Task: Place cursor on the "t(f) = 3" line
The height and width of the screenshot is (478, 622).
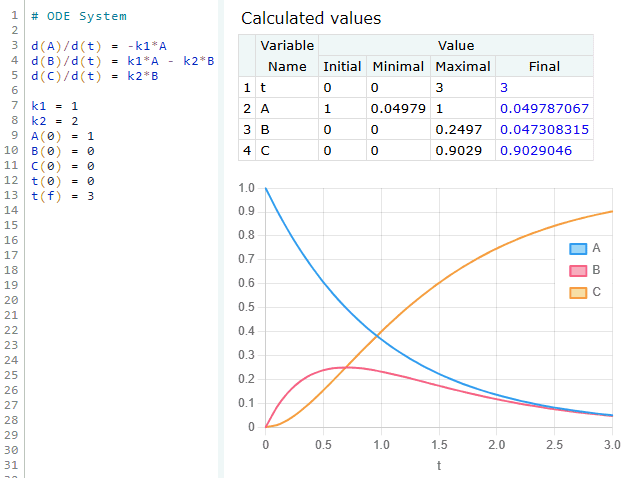Action: click(62, 195)
